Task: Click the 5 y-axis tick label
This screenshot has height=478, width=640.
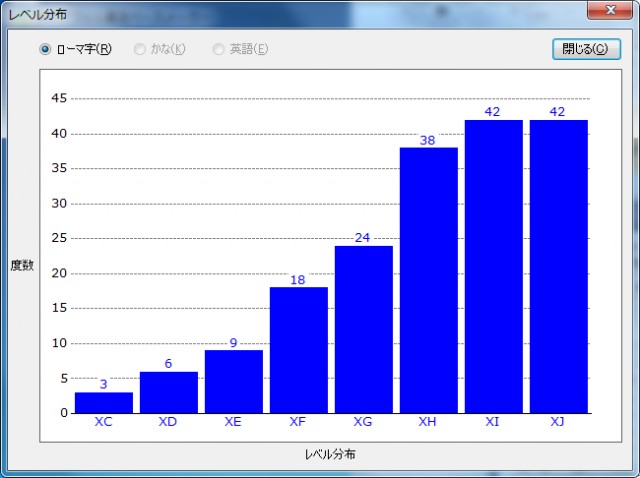Action: coord(64,378)
